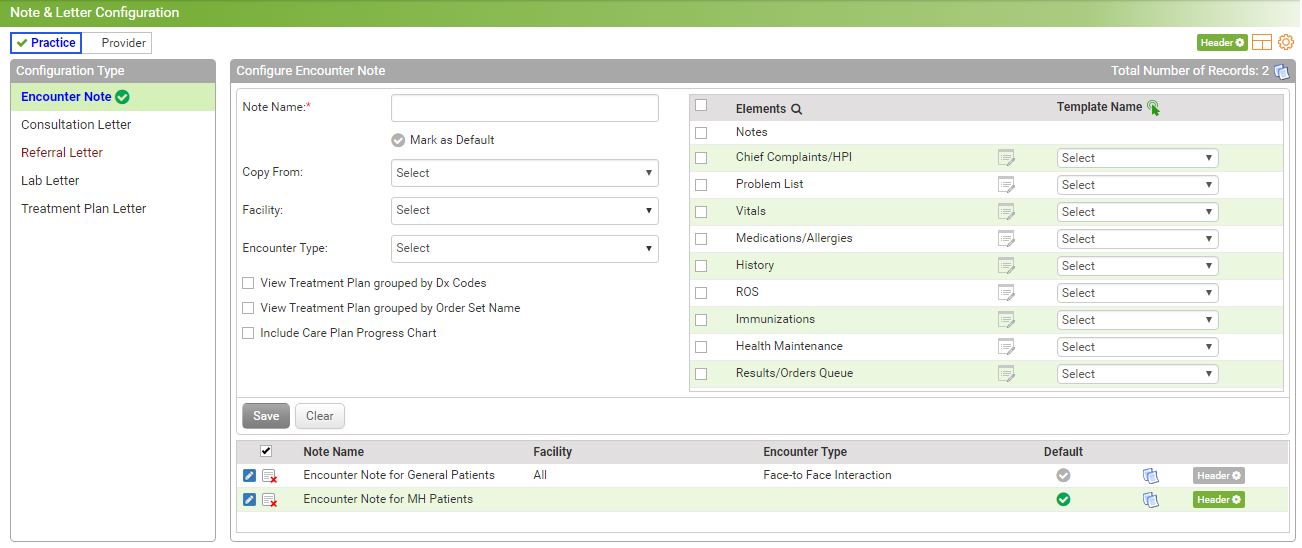This screenshot has width=1302, height=548.
Task: Open template dropdown for Immunizations
Action: [1138, 320]
